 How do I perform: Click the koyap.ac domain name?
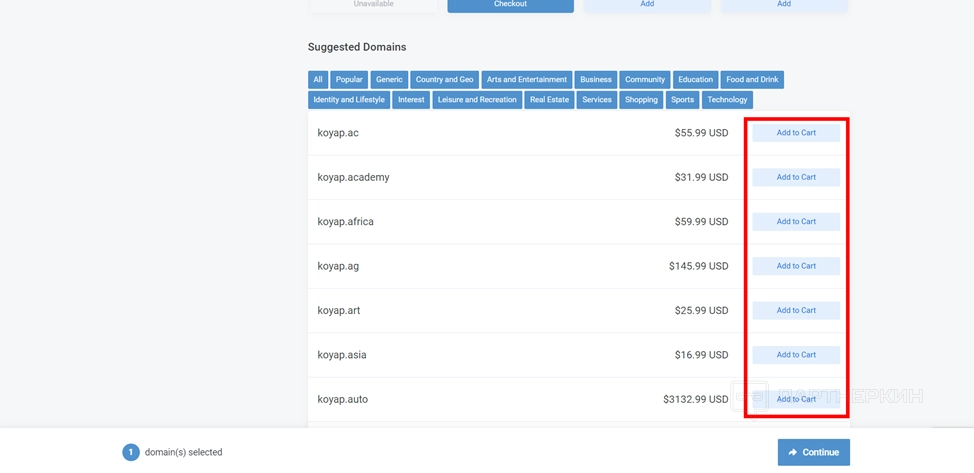[338, 133]
